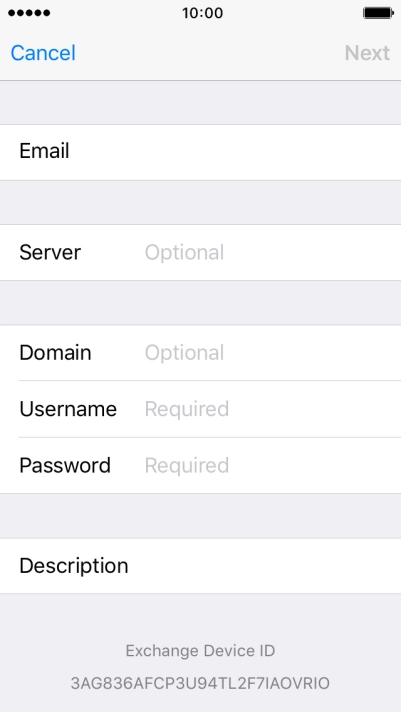This screenshot has height=712, width=401.
Task: Tap the Password label
Action: pyautogui.click(x=65, y=465)
